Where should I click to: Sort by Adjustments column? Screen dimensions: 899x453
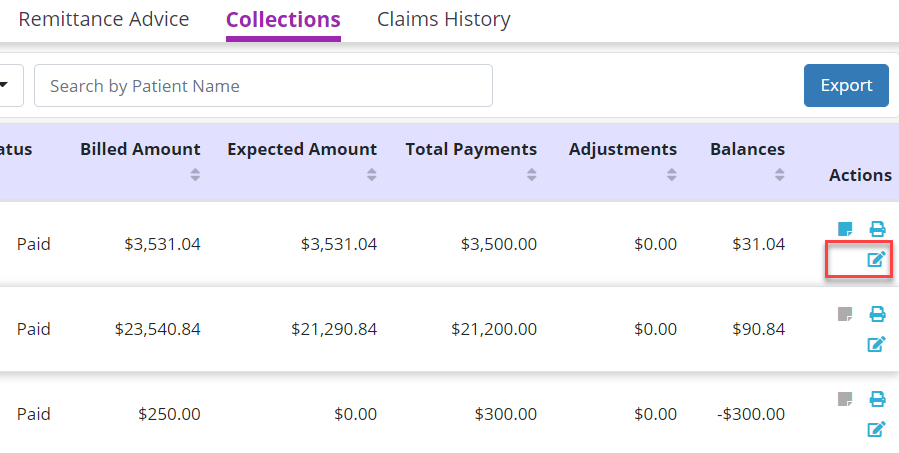pyautogui.click(x=671, y=174)
